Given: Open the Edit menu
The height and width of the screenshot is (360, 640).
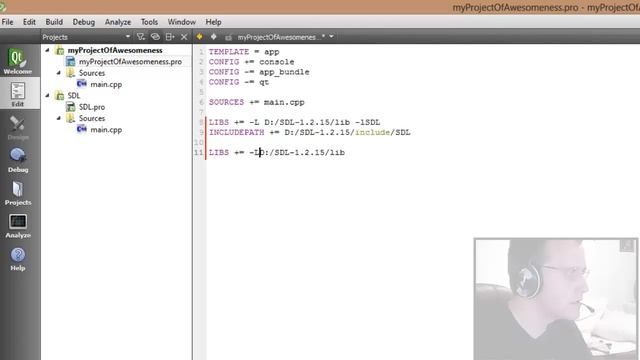Looking at the screenshot, I should point(29,22).
